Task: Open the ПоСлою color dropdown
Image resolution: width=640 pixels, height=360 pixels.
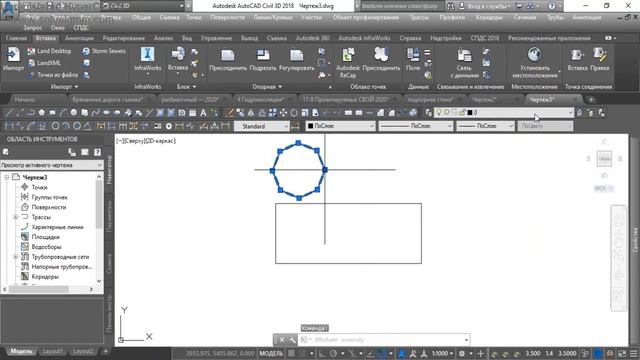Action: (340, 127)
